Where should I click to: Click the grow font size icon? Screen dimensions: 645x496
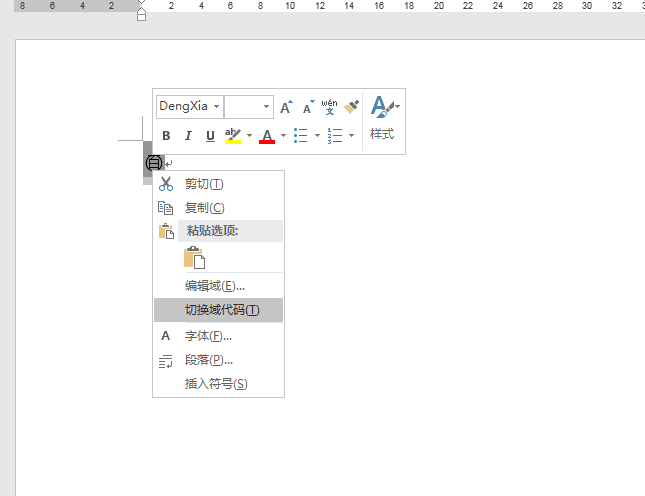[x=286, y=107]
